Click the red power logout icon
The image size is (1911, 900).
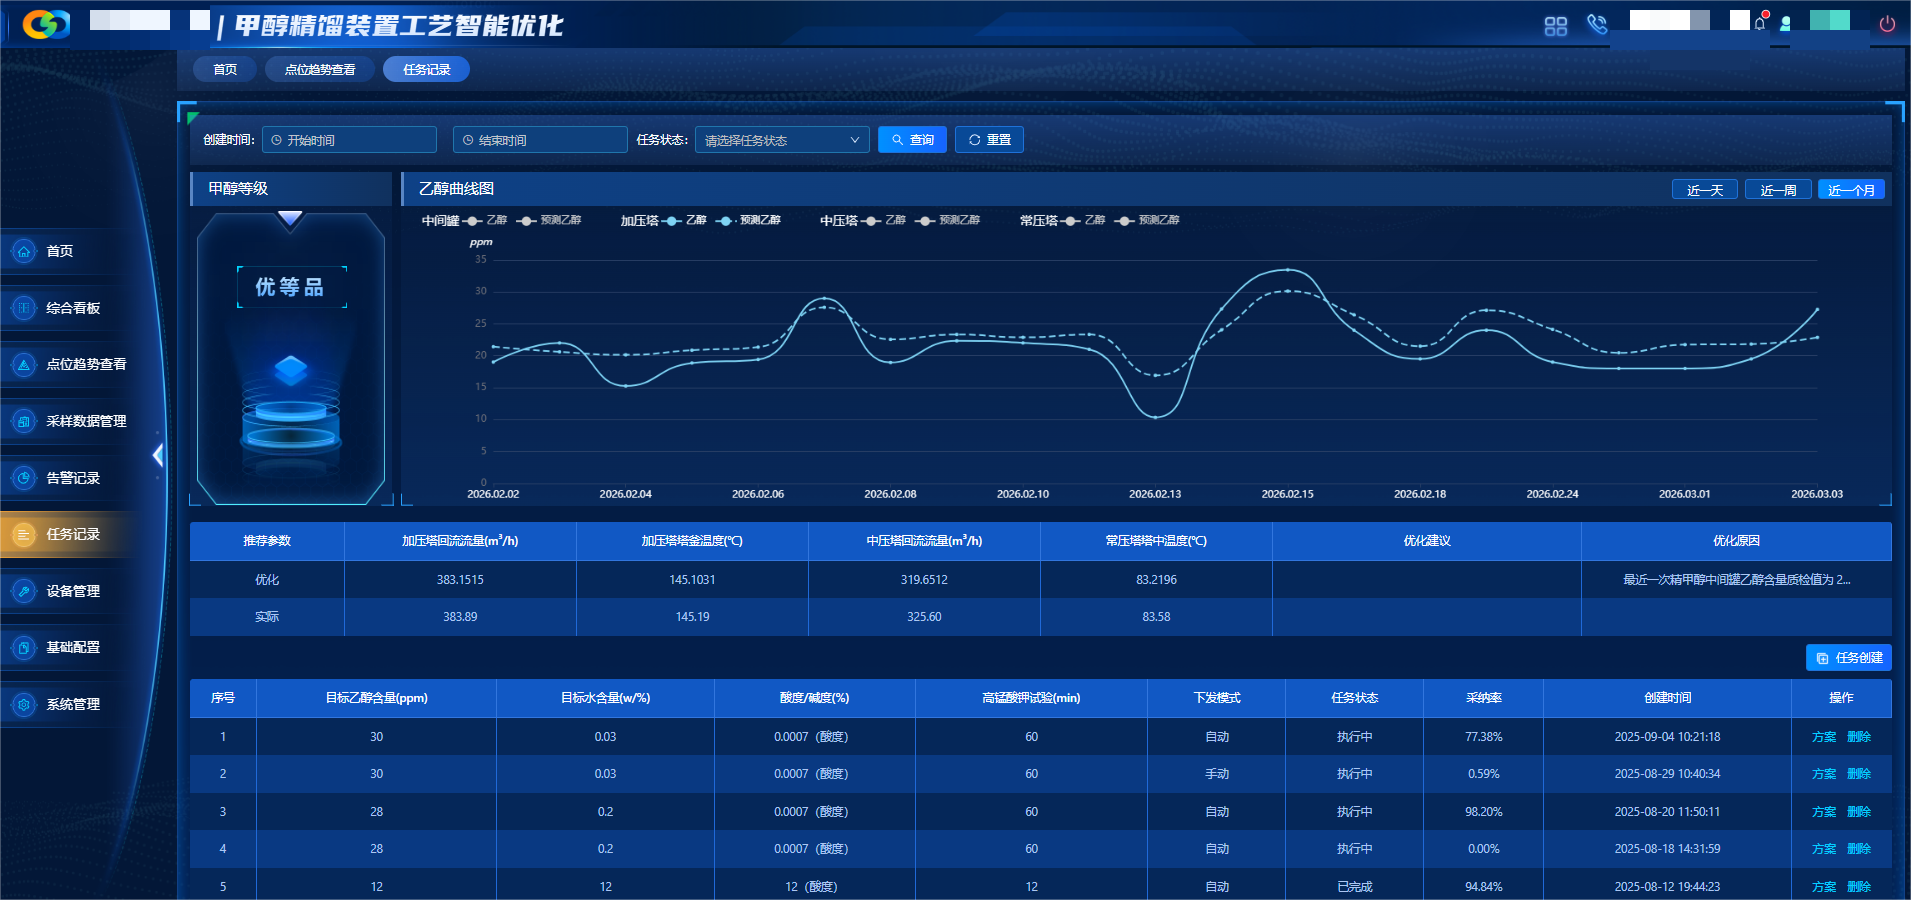pos(1887,24)
